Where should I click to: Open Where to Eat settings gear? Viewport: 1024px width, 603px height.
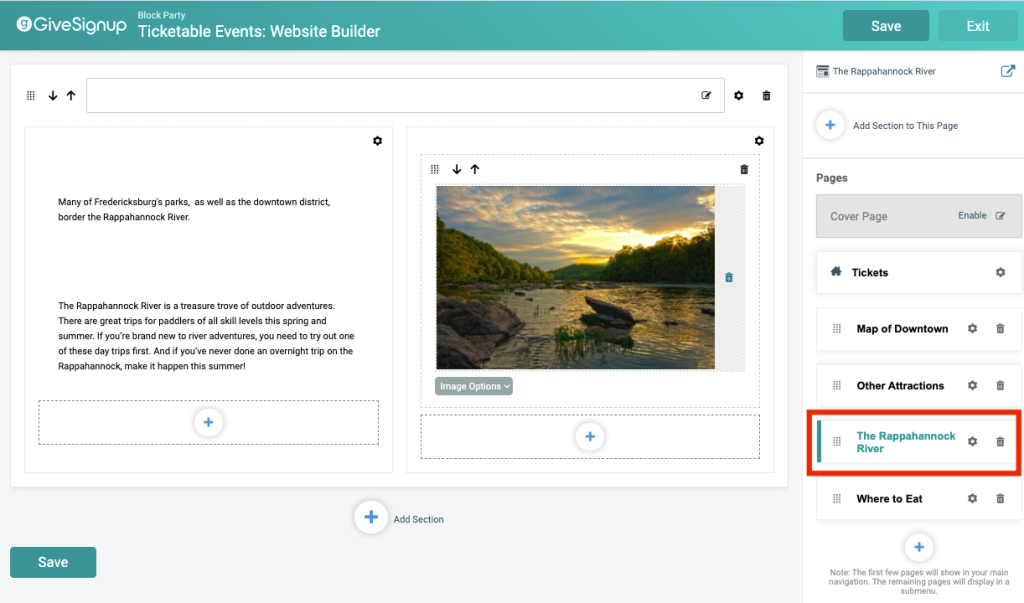pyautogui.click(x=972, y=498)
